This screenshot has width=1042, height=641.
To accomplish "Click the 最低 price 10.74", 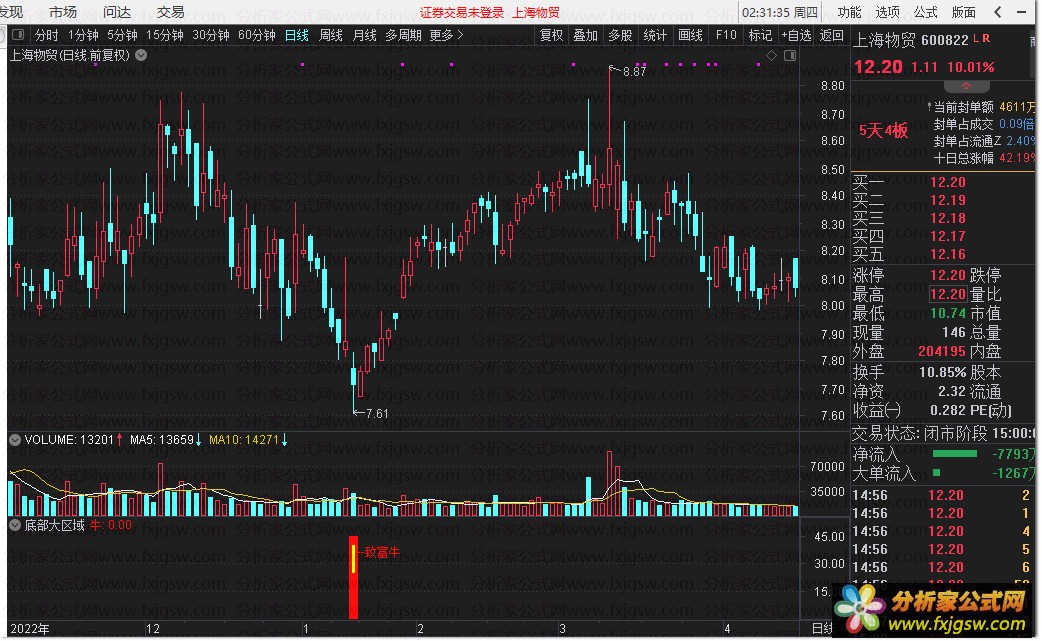I will (948, 314).
